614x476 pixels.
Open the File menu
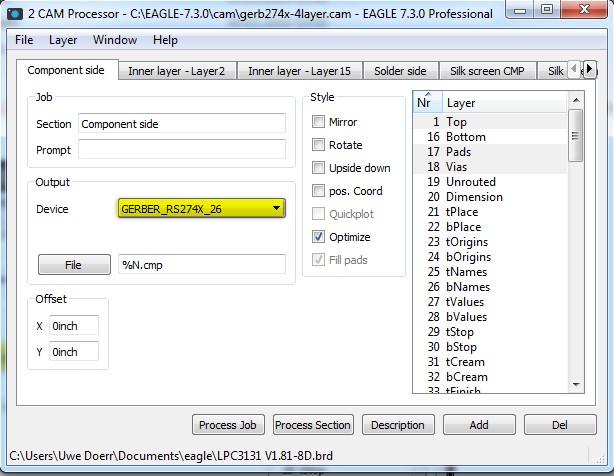point(24,40)
